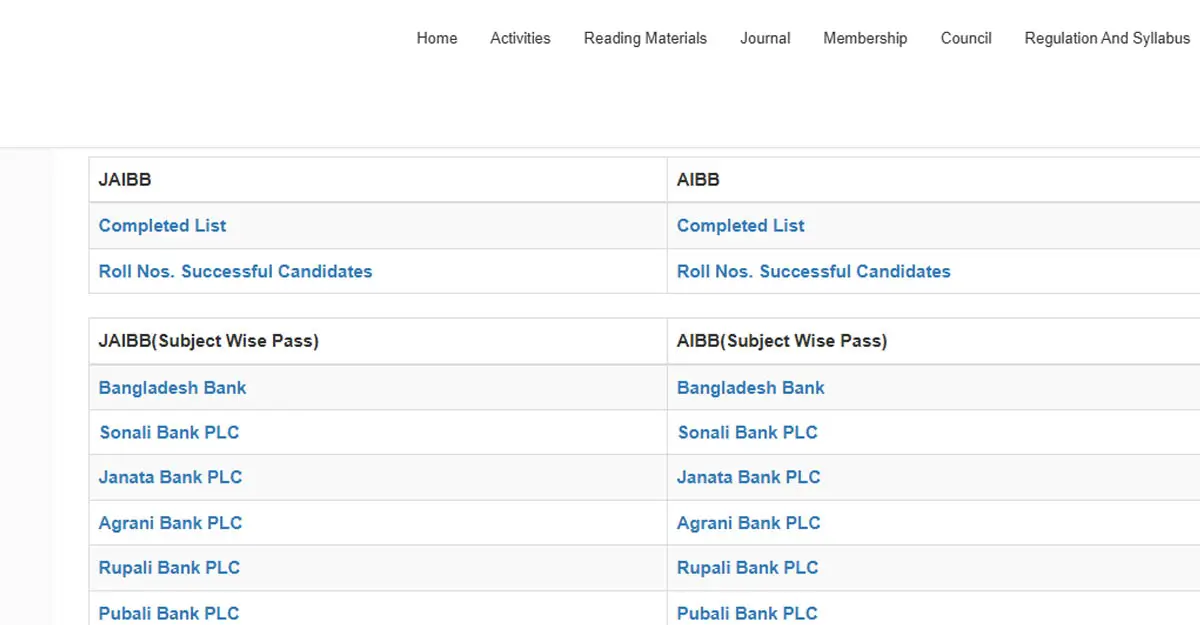
Task: Click the AIBB table header cell
Action: tap(934, 180)
